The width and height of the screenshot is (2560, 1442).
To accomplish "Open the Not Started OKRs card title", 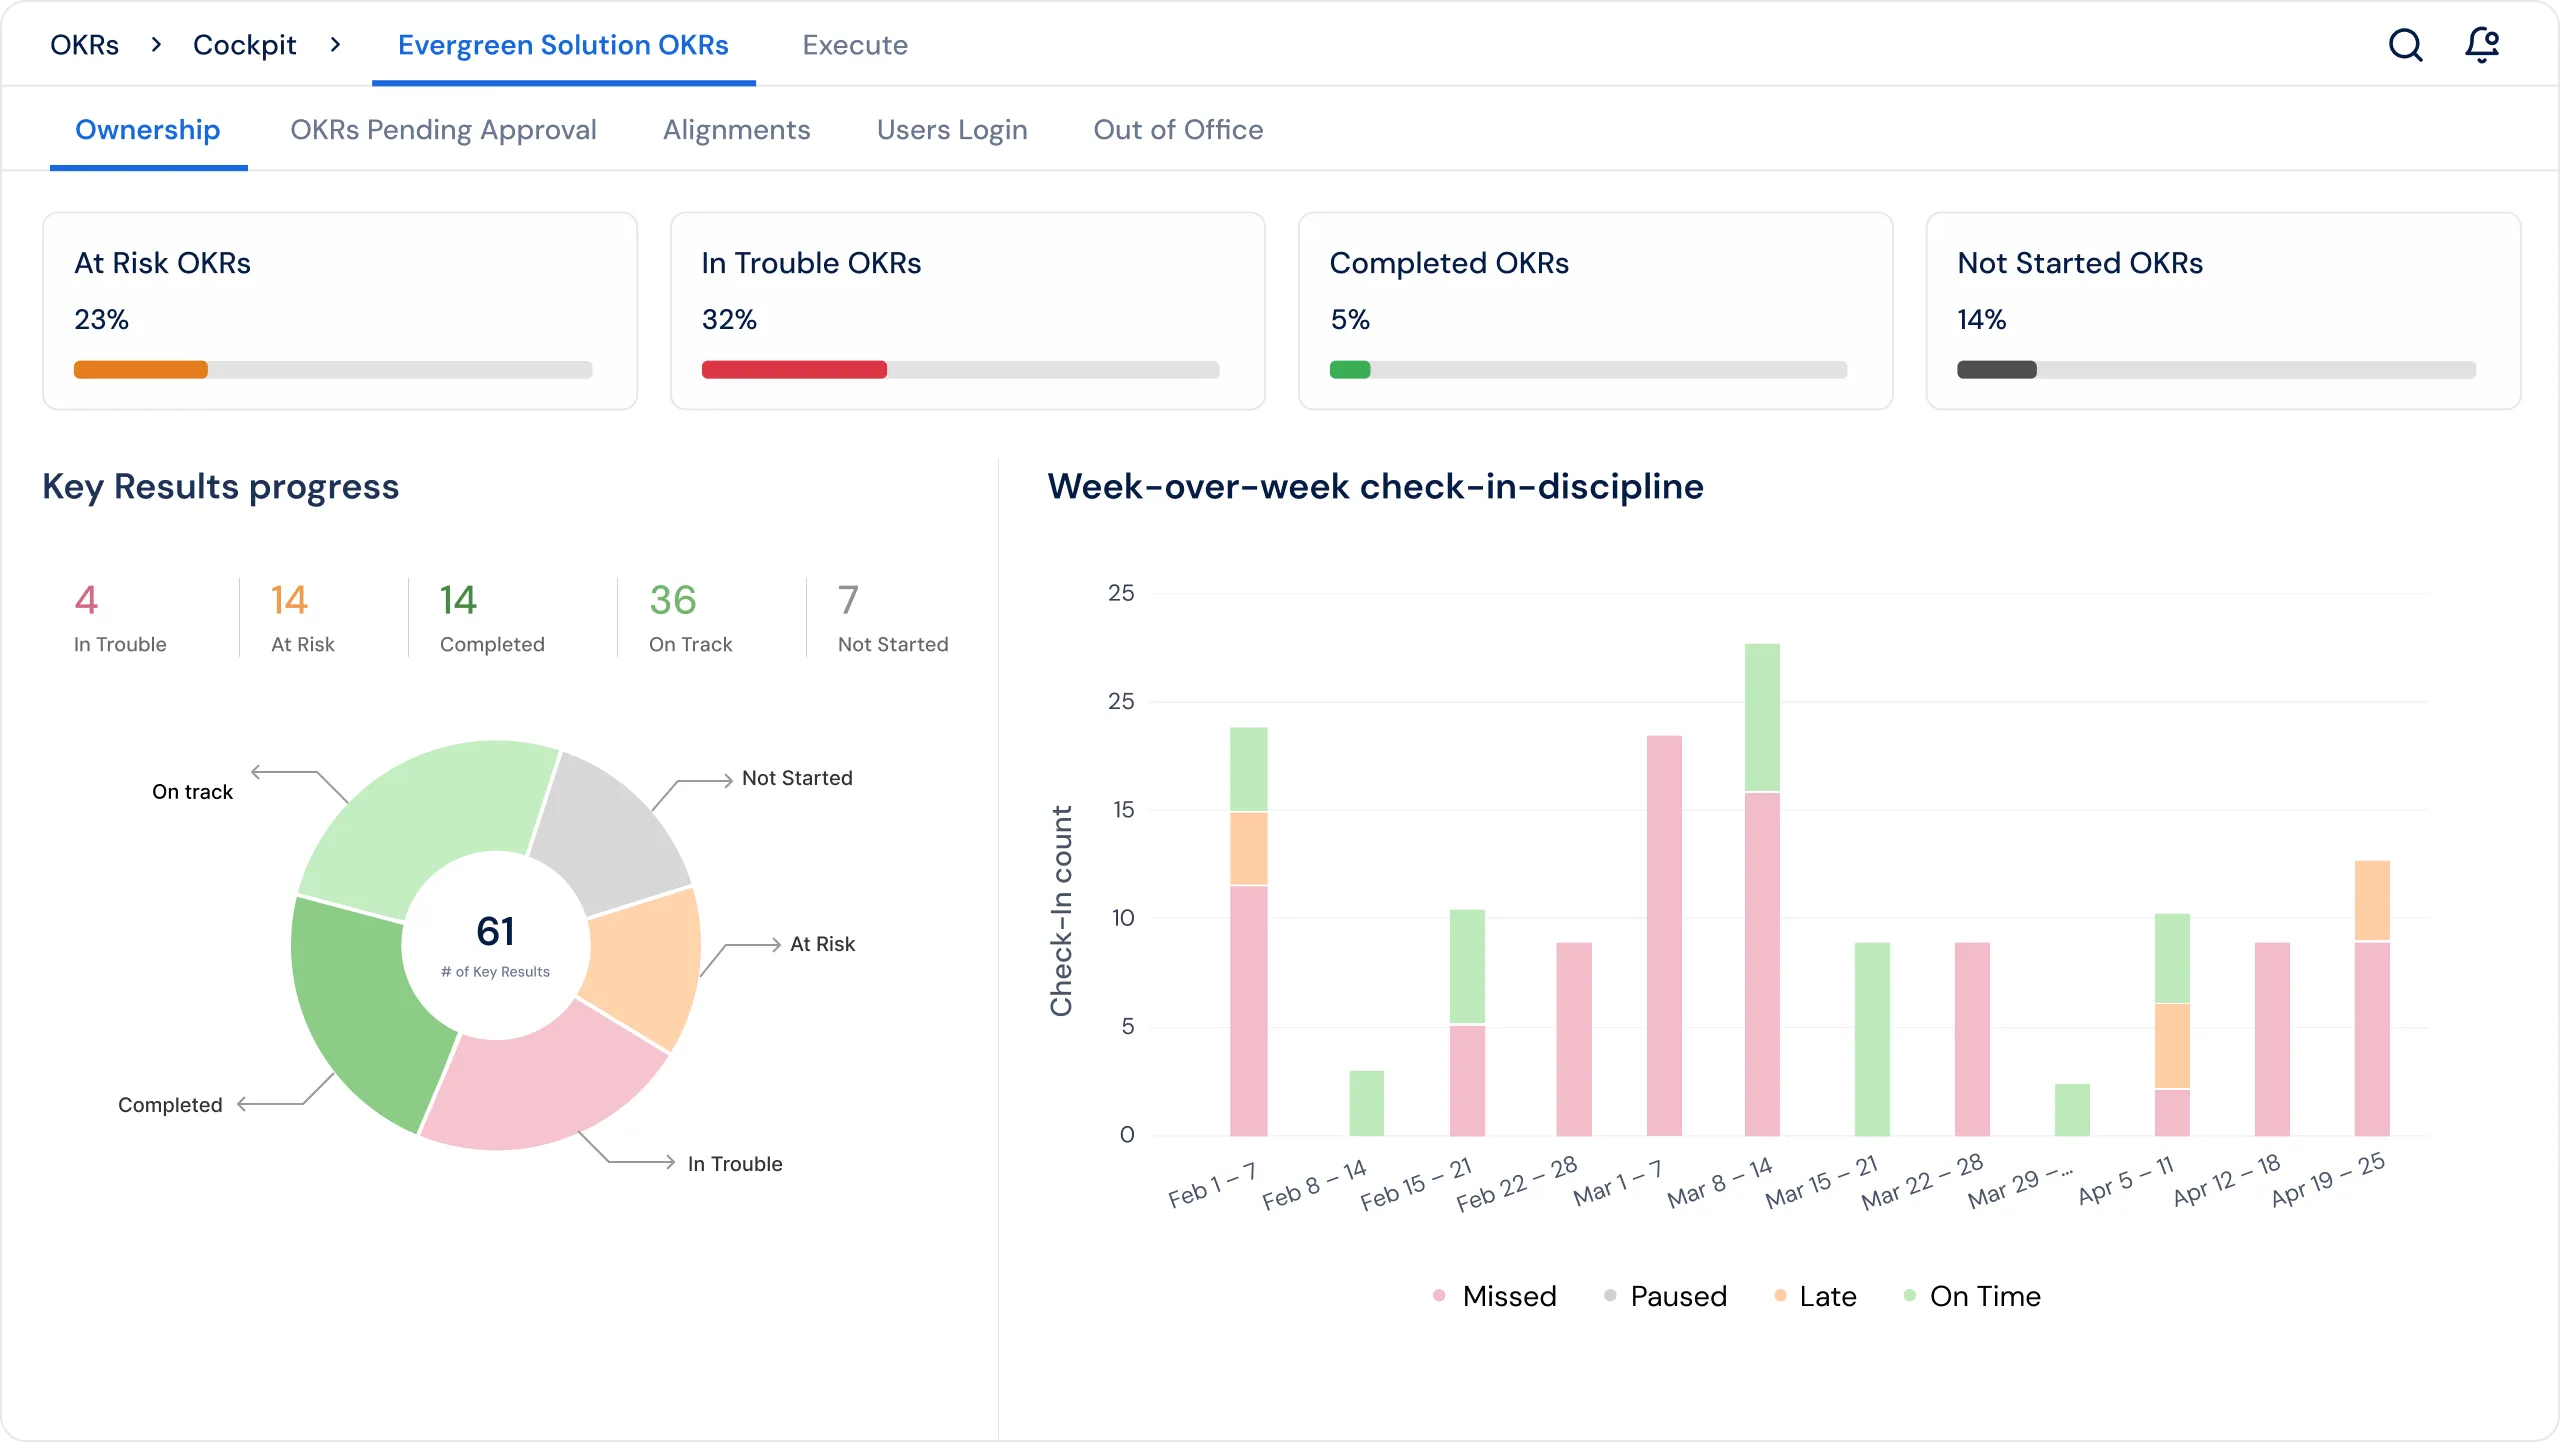I will click(2080, 263).
